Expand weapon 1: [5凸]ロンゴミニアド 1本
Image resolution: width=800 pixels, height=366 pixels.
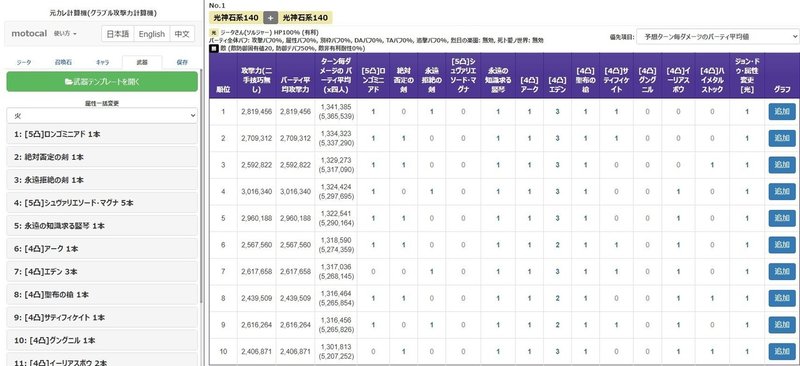(x=102, y=134)
